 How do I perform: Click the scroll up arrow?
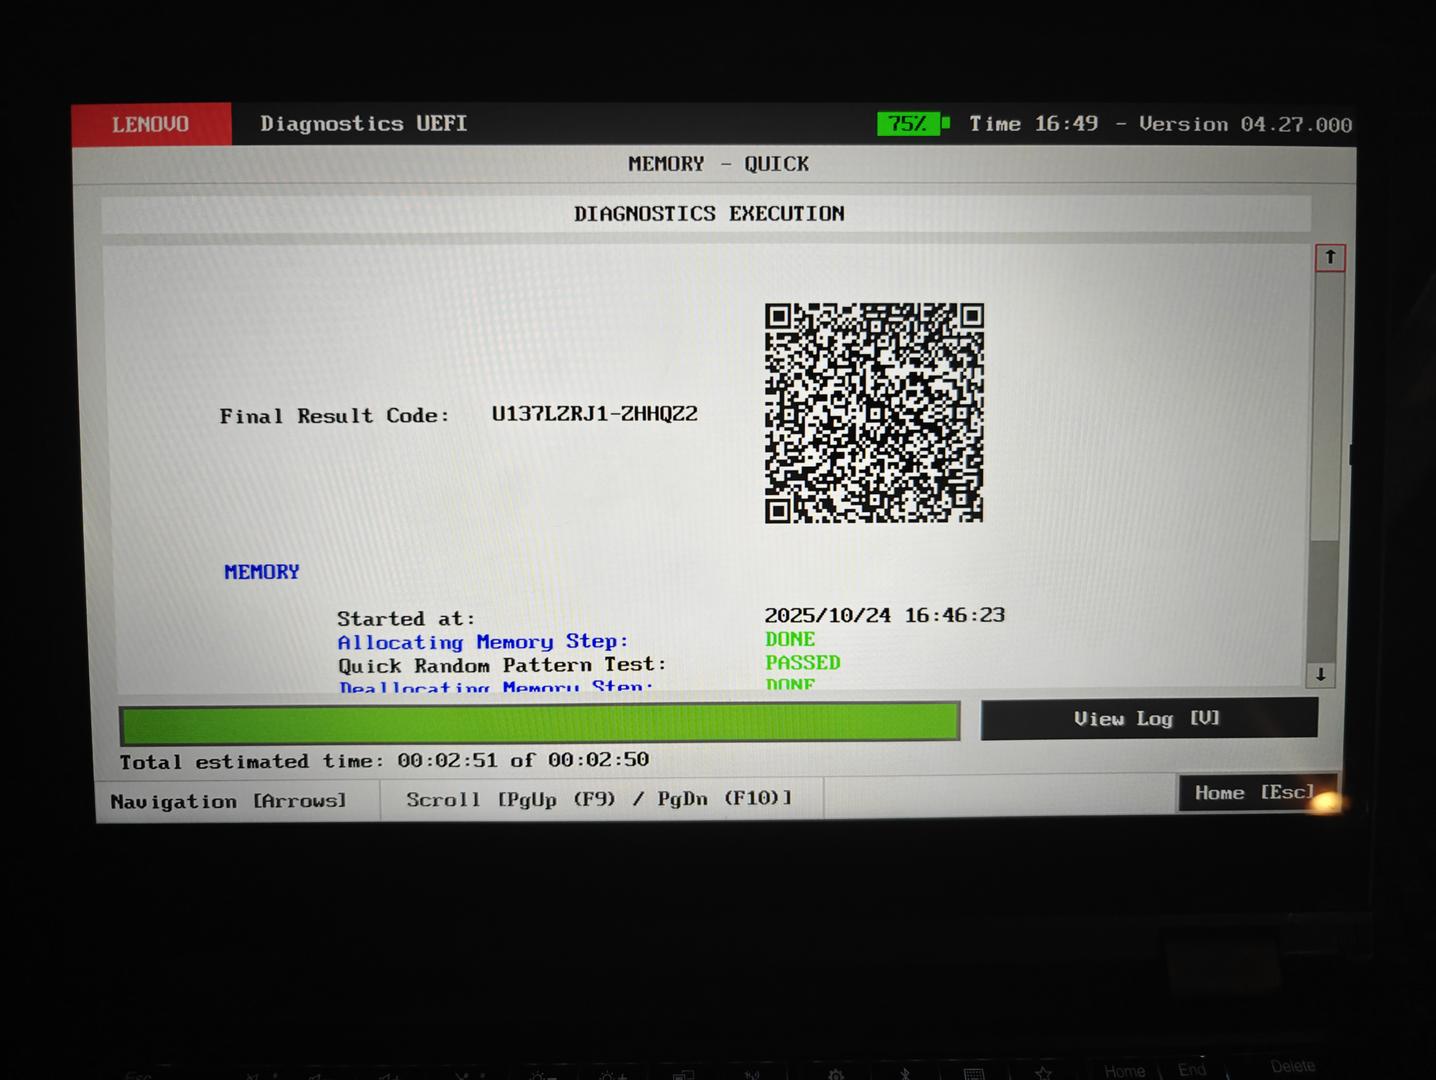[1329, 258]
